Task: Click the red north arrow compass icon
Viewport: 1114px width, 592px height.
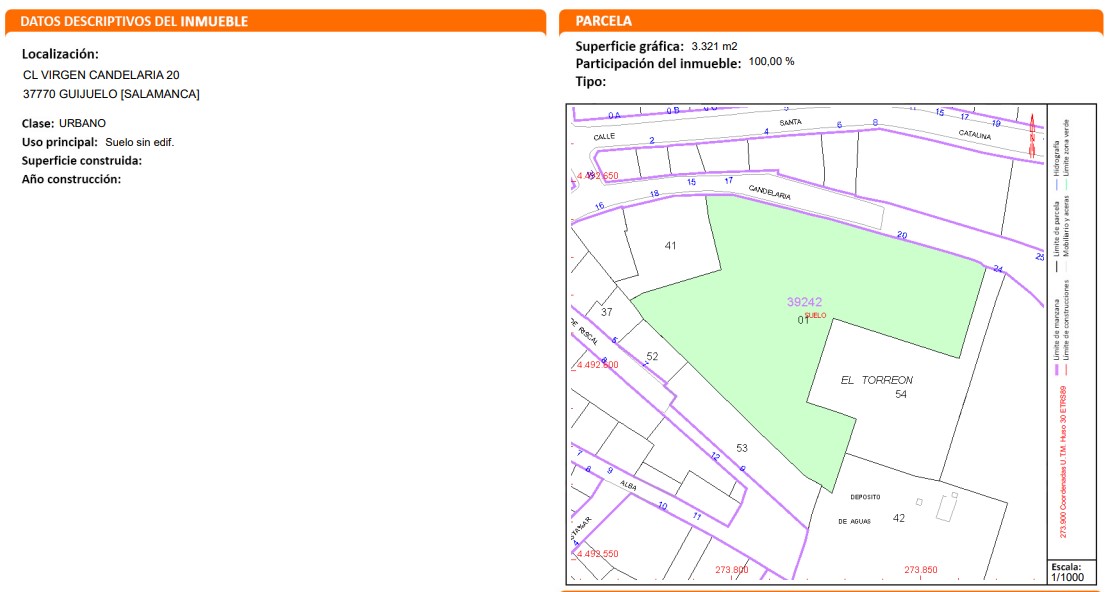Action: click(x=1033, y=137)
